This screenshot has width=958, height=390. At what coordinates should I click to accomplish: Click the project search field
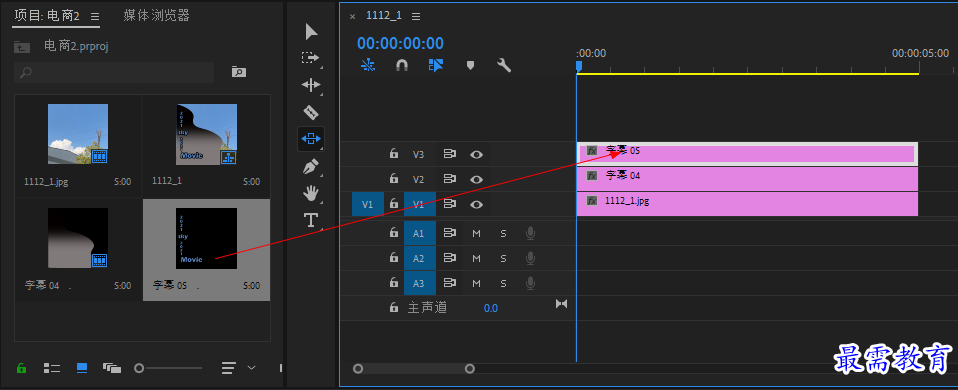[114, 72]
